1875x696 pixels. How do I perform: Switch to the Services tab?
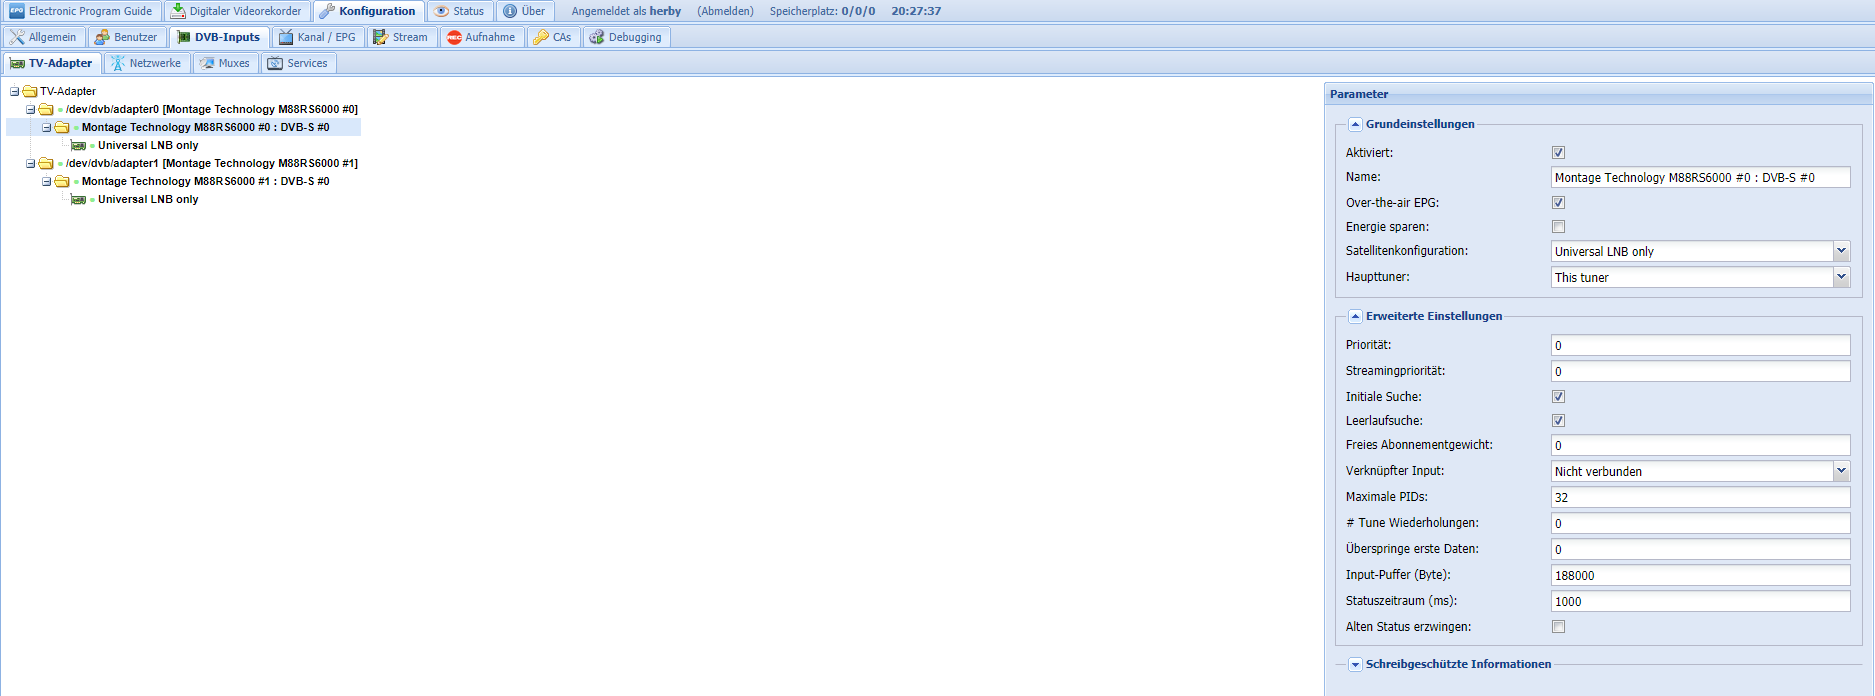point(298,63)
